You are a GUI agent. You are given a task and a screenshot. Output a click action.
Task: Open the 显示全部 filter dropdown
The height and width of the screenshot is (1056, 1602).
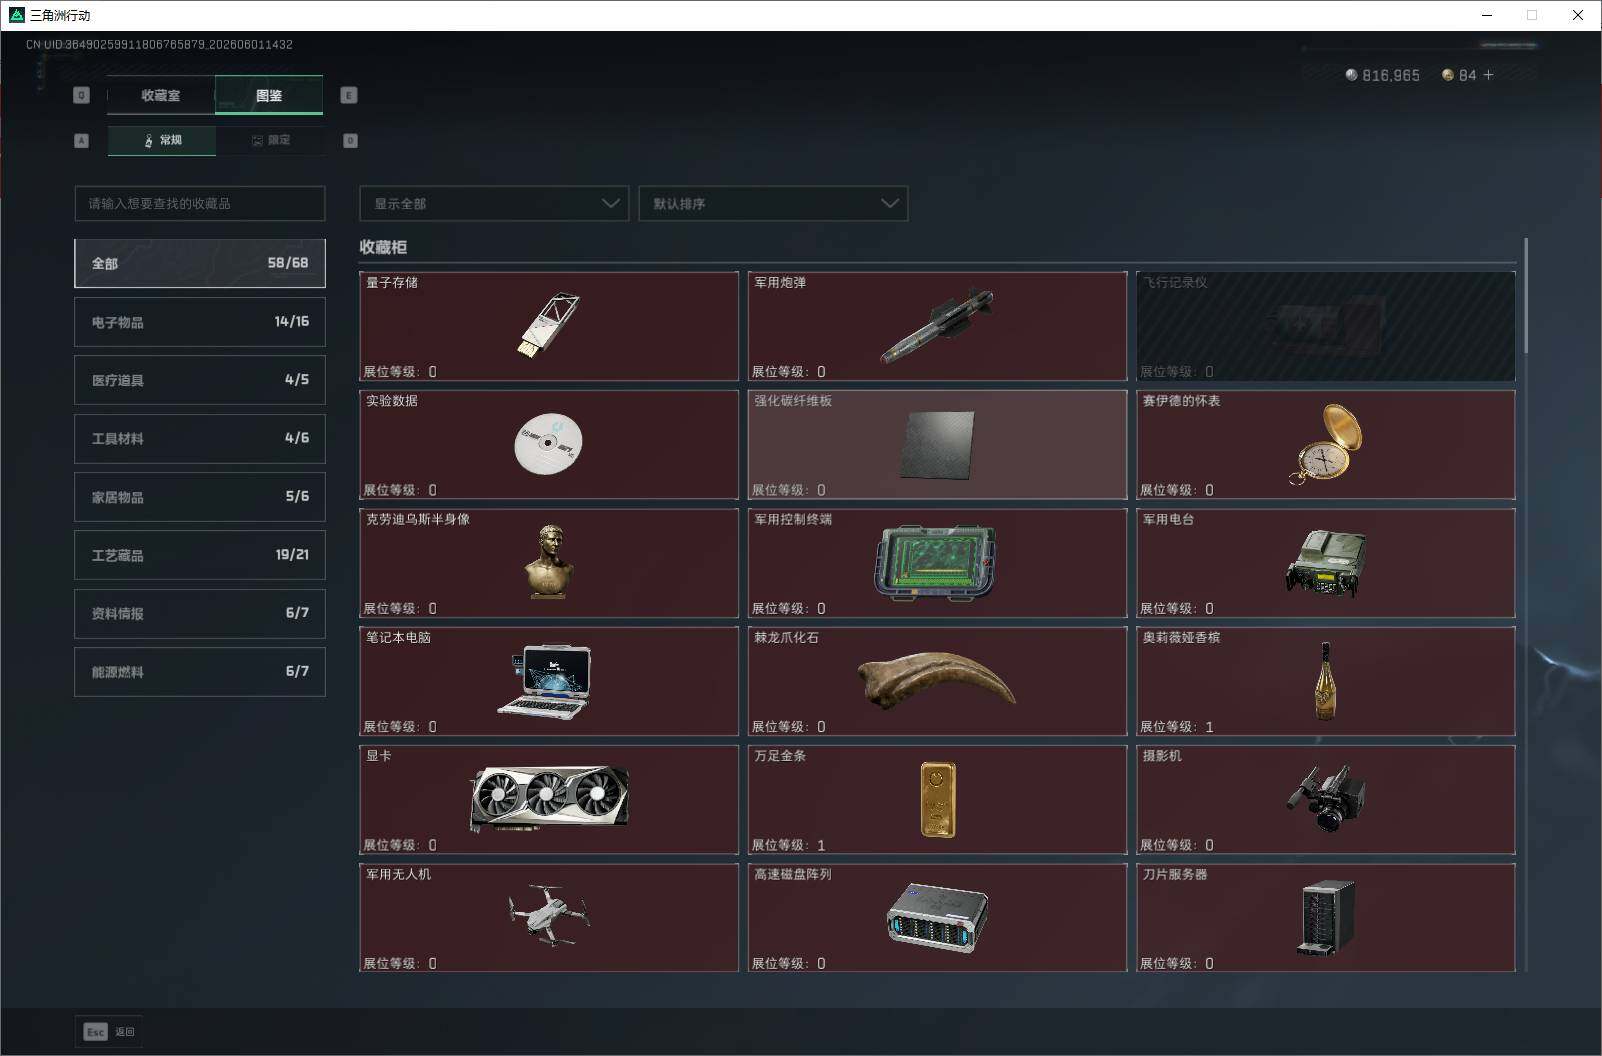point(494,203)
